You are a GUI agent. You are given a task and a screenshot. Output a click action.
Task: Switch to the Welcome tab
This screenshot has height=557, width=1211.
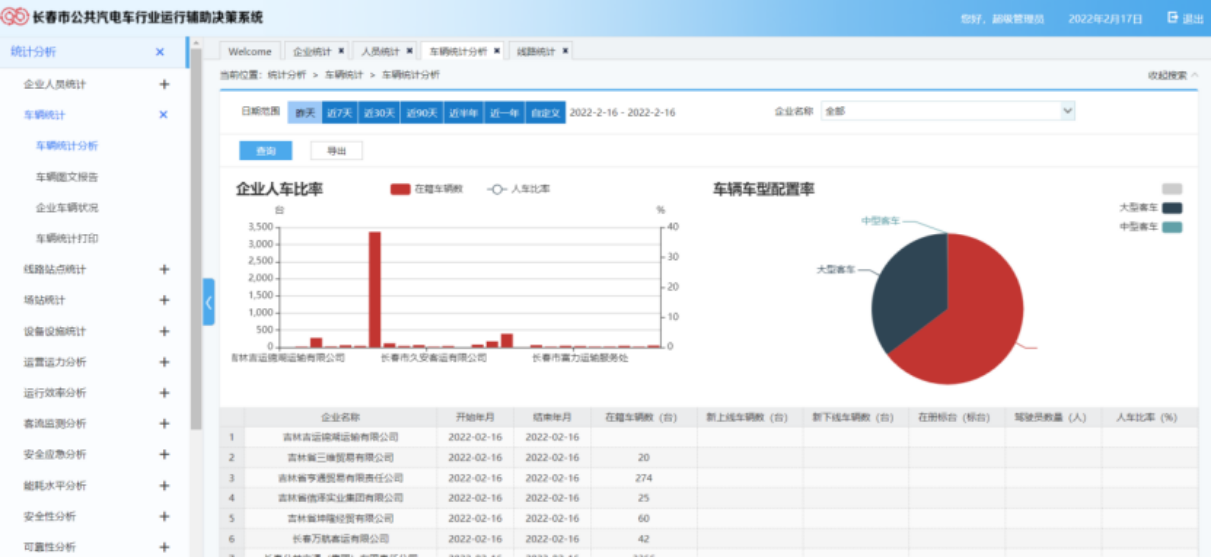(250, 51)
